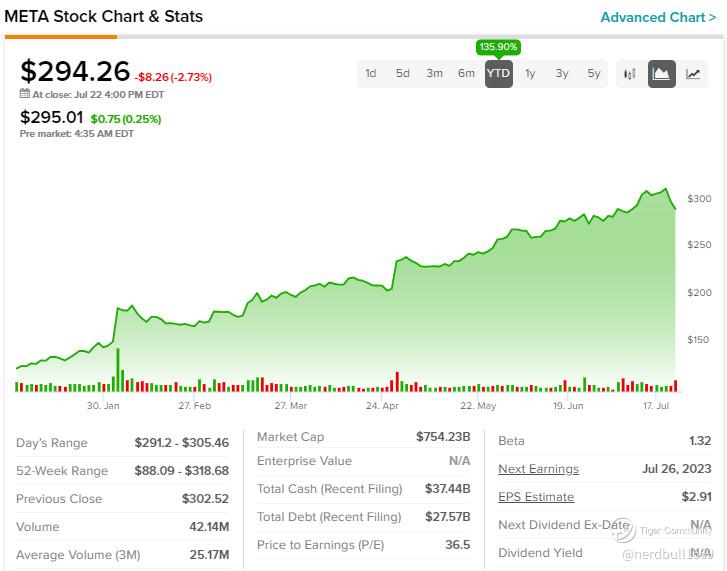Select the 5d time range
Image resolution: width=727 pixels, height=571 pixels.
click(402, 74)
